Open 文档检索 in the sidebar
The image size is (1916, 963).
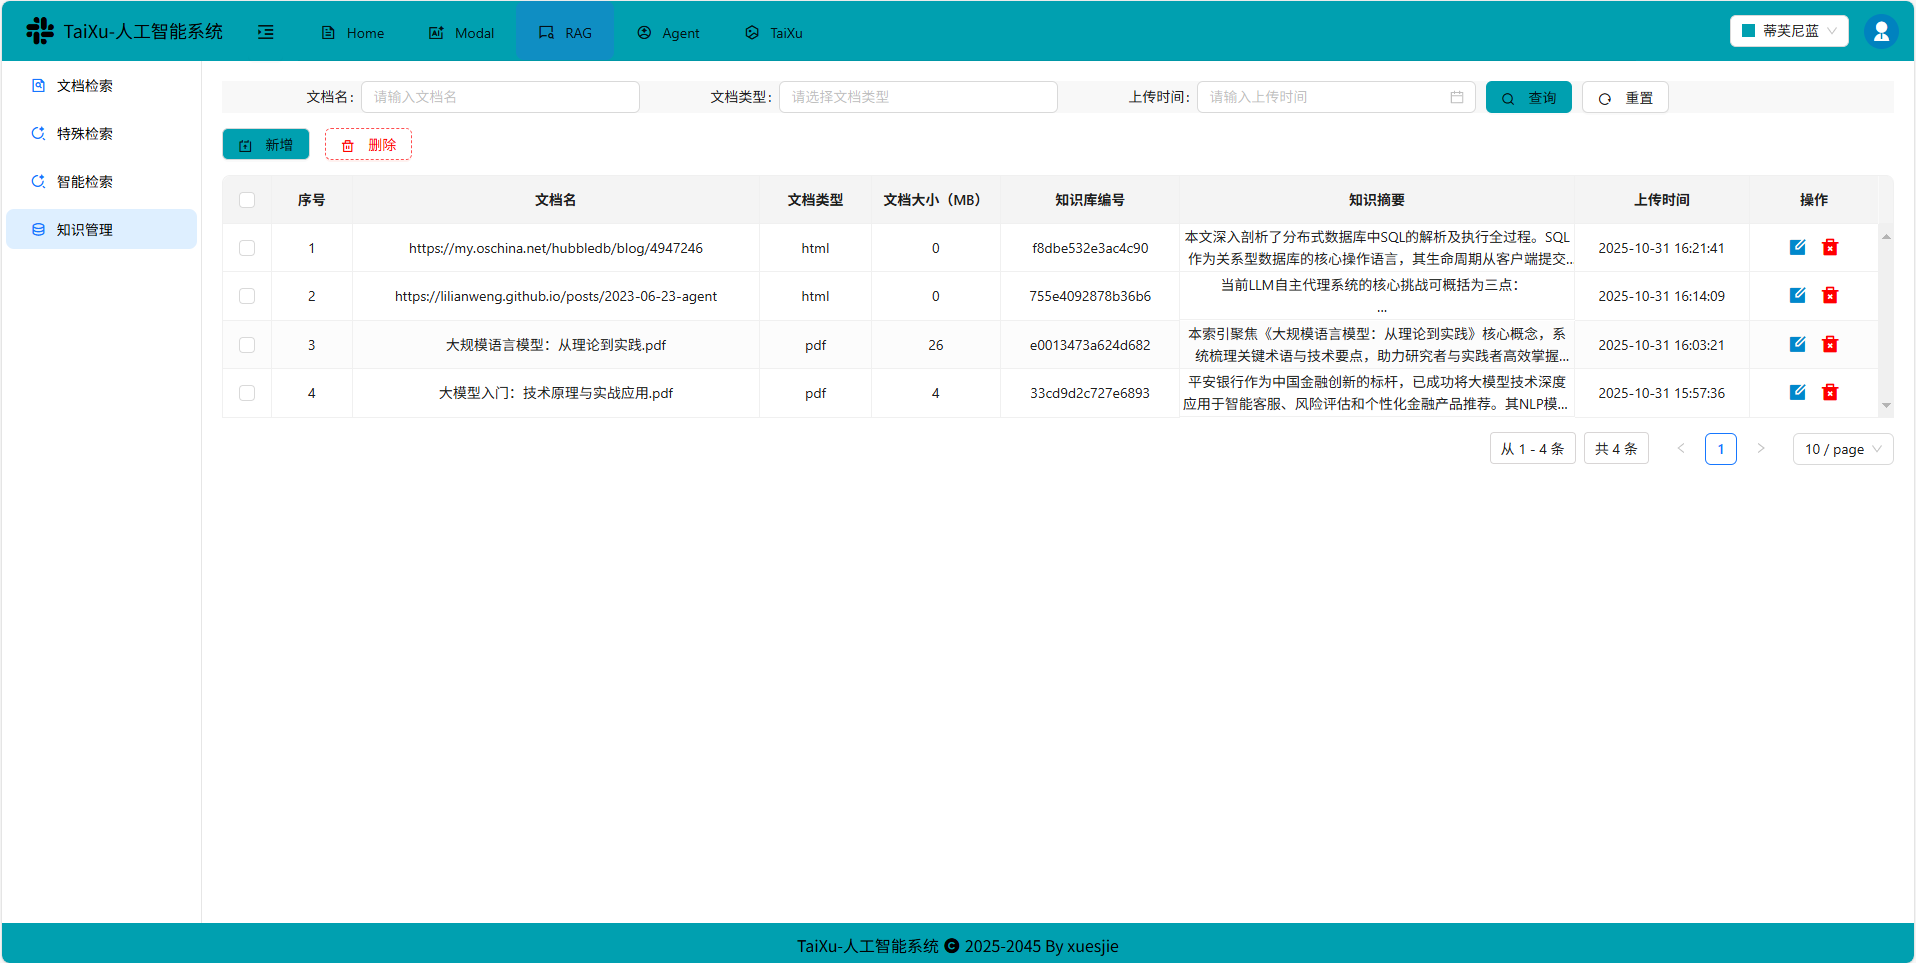101,85
